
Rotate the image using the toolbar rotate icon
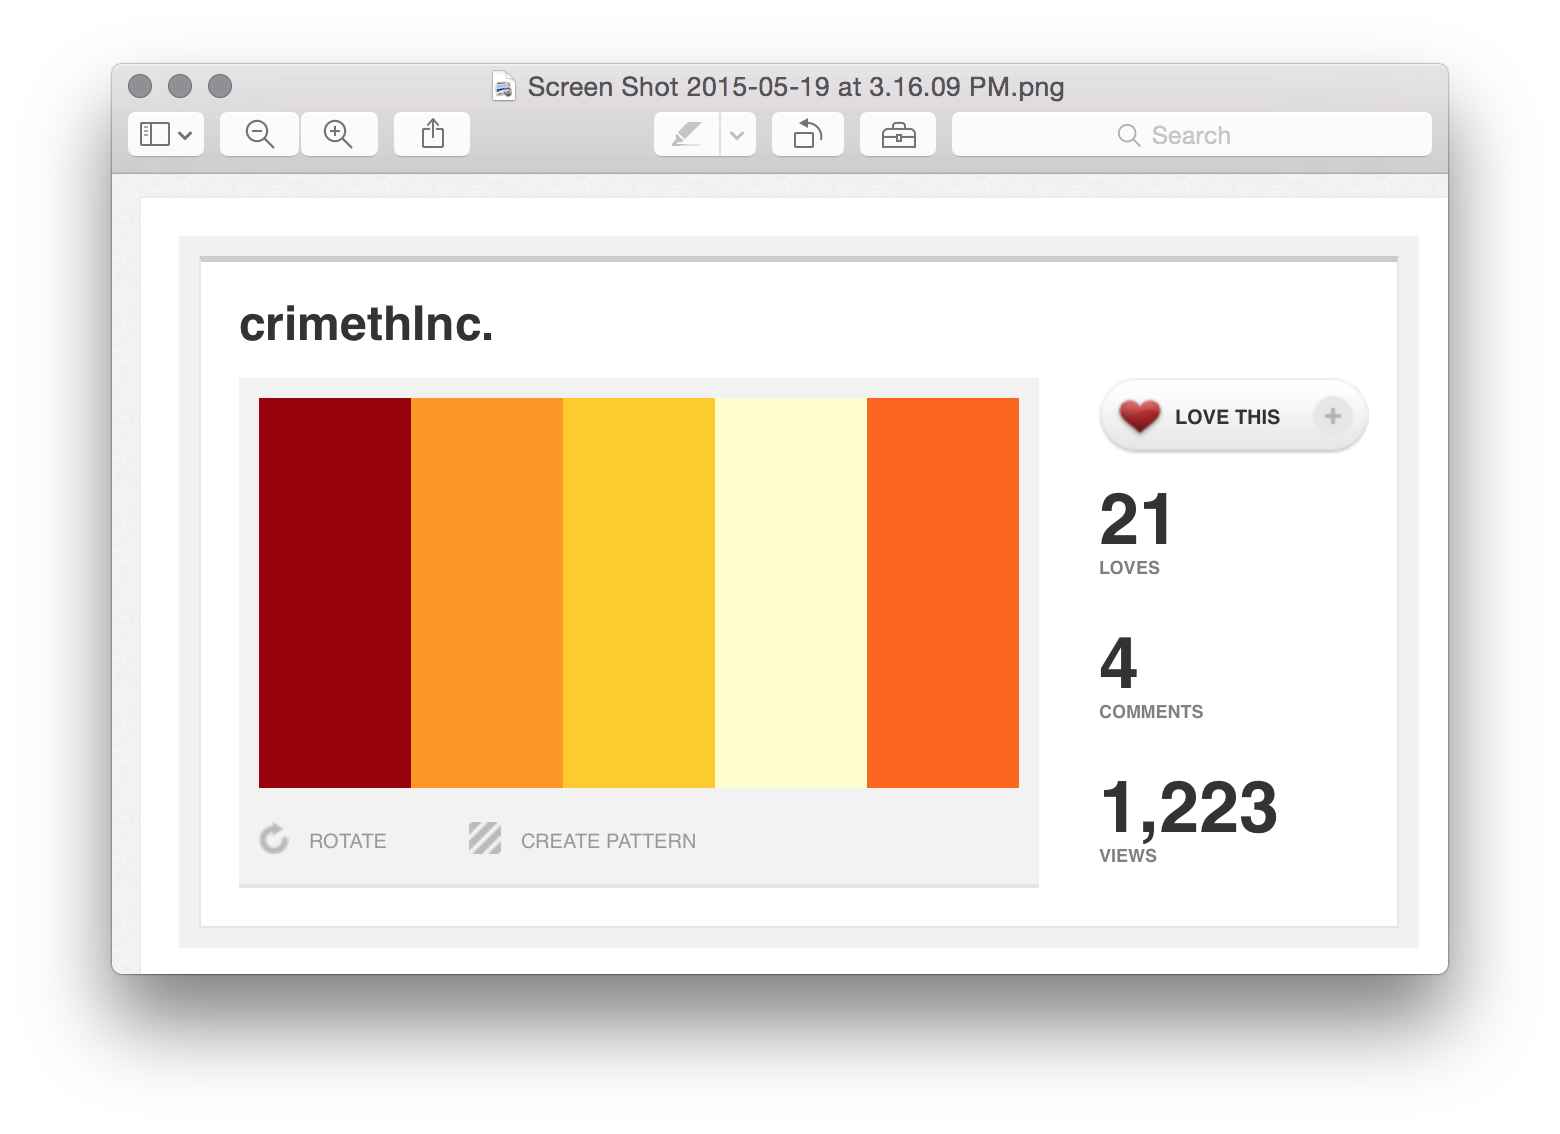807,134
